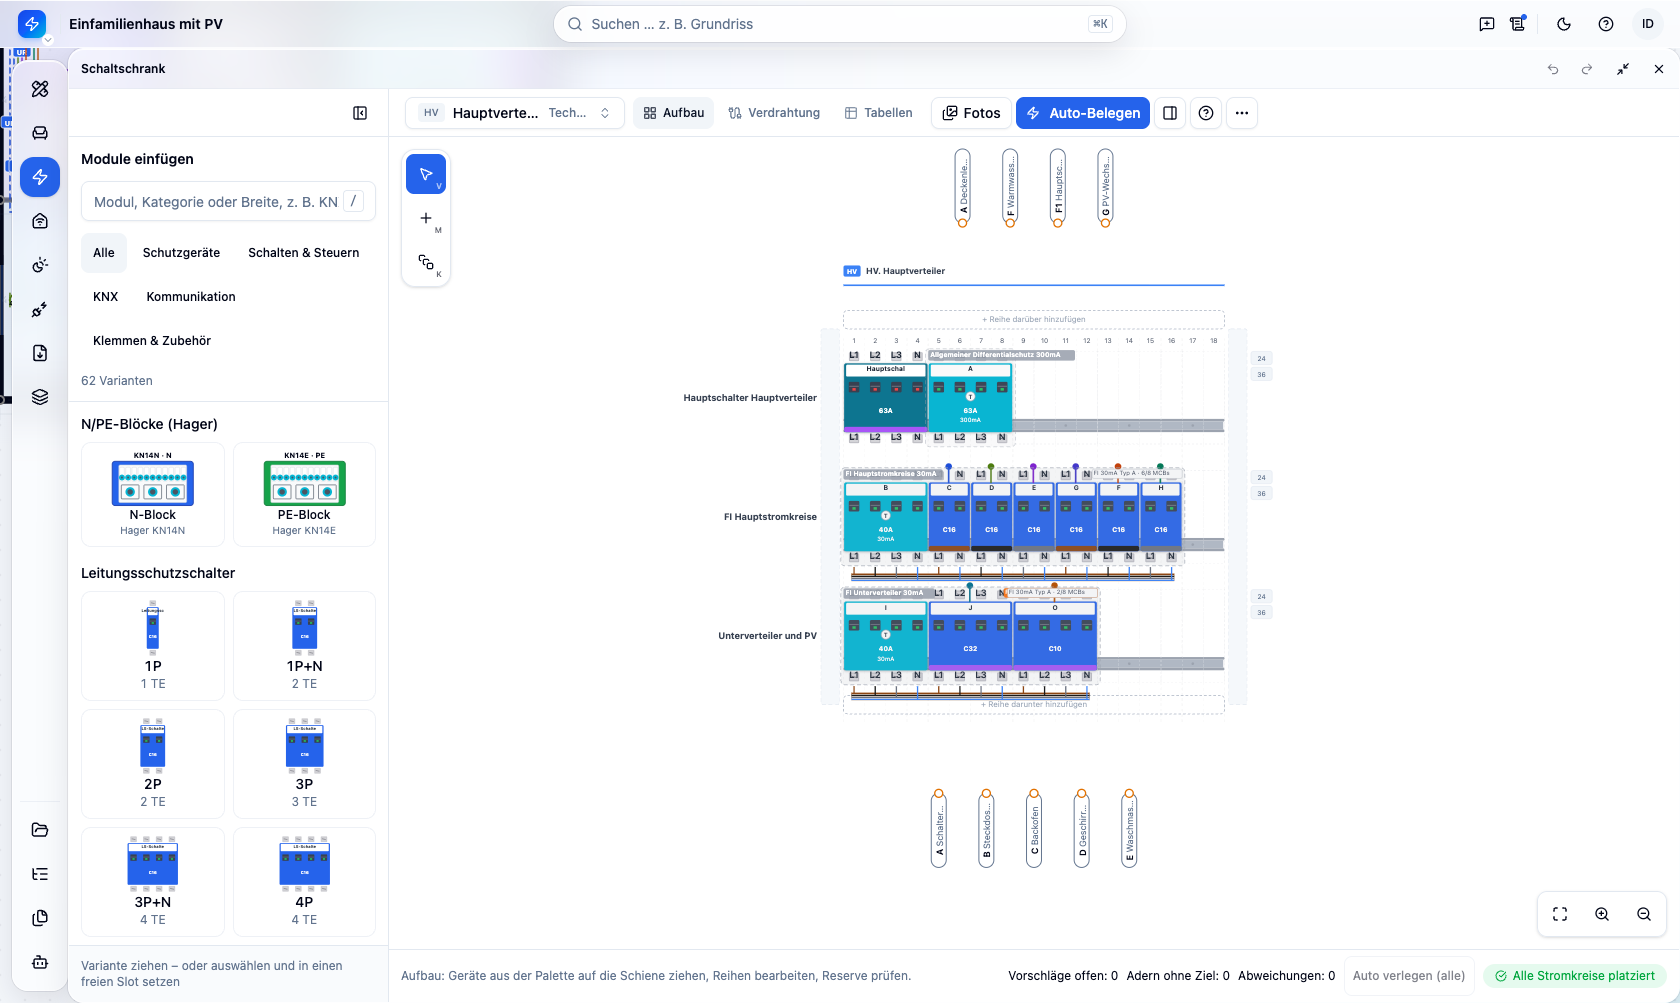Image resolution: width=1680 pixels, height=1003 pixels.
Task: Zoom out of the canvas
Action: 1644,914
